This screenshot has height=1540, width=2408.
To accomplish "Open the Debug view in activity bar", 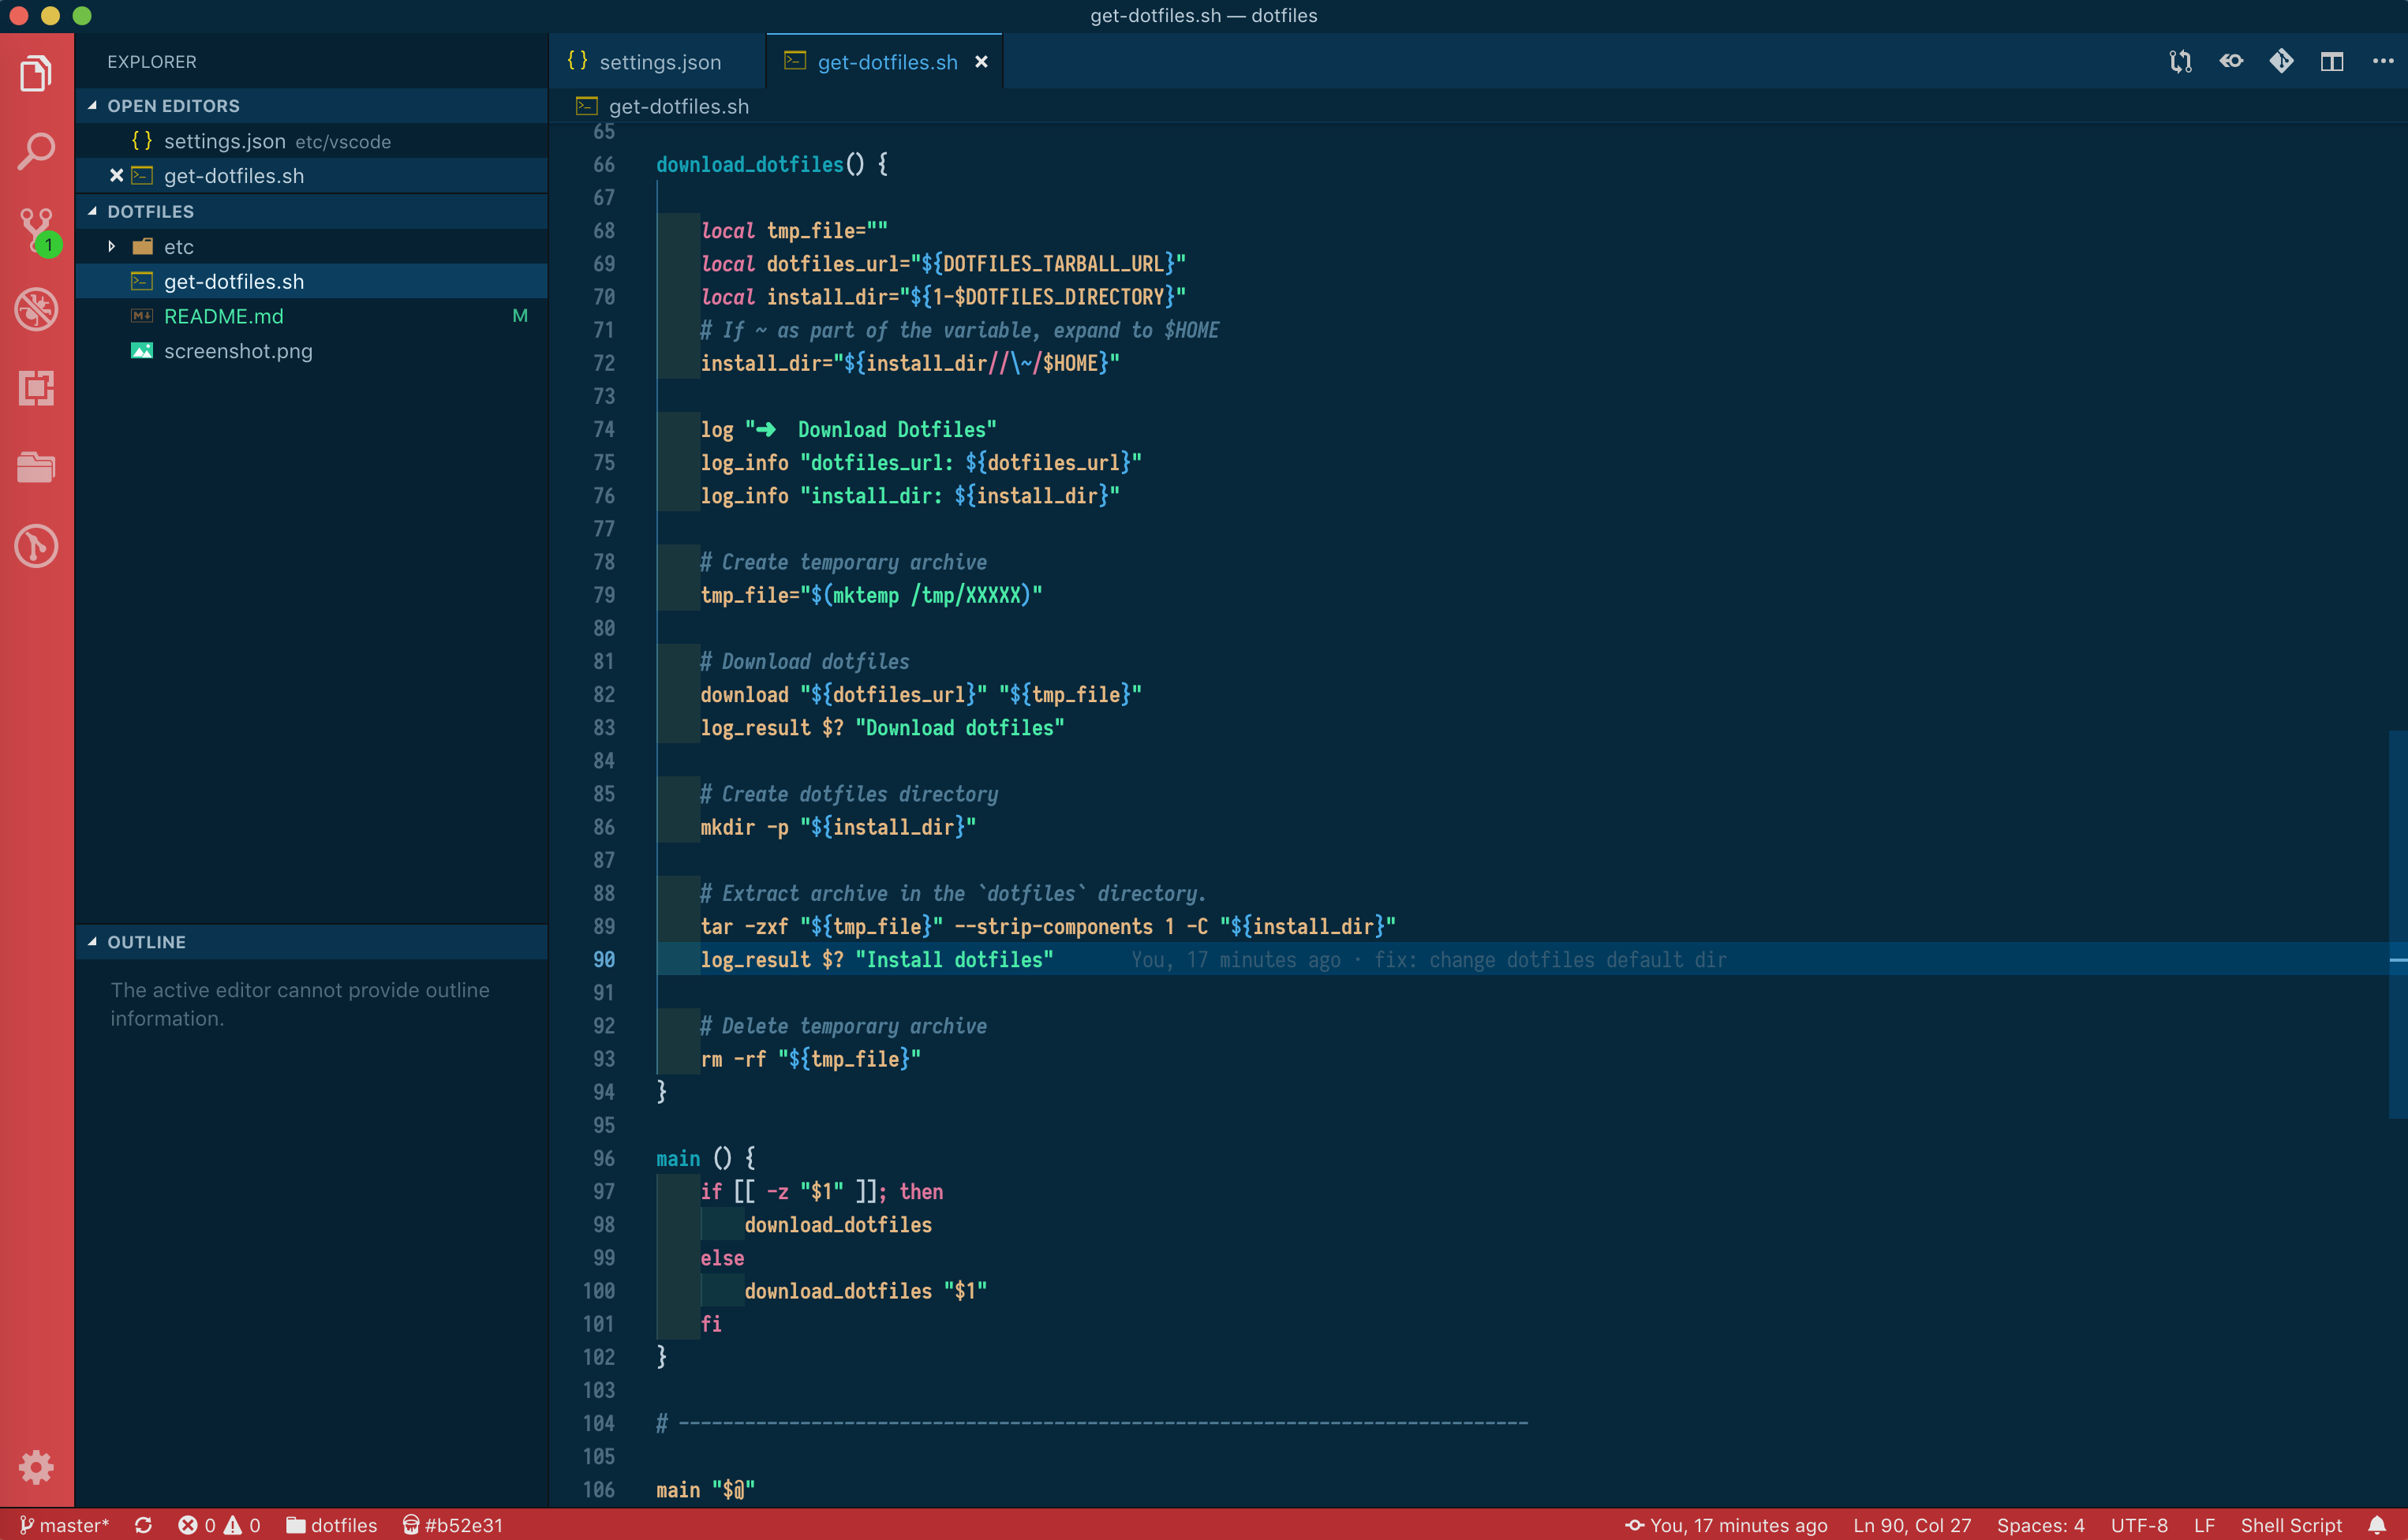I will coord(36,309).
